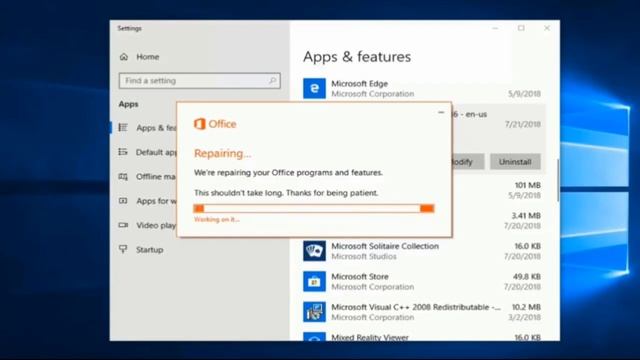
Task: Click the Apps for websites icon
Action: point(123,201)
